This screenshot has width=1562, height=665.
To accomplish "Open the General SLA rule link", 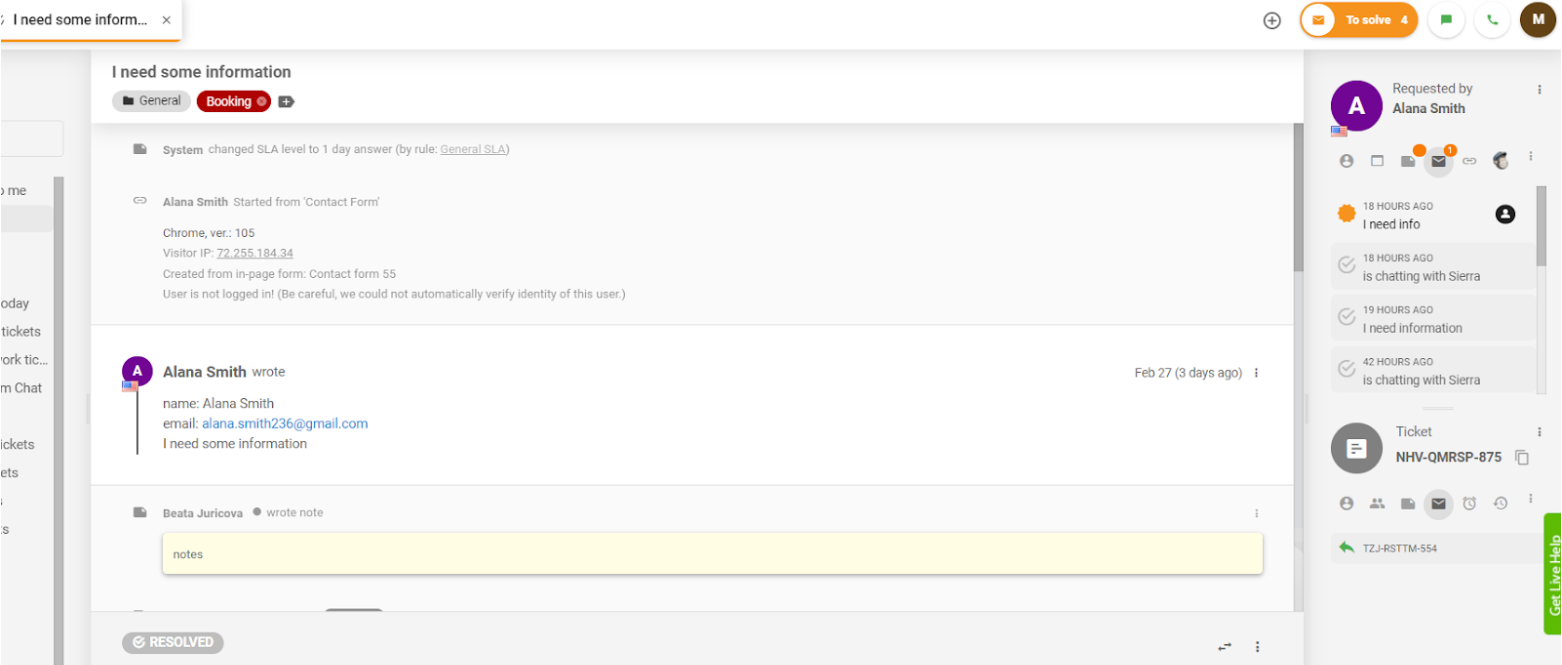I will pyautogui.click(x=473, y=150).
